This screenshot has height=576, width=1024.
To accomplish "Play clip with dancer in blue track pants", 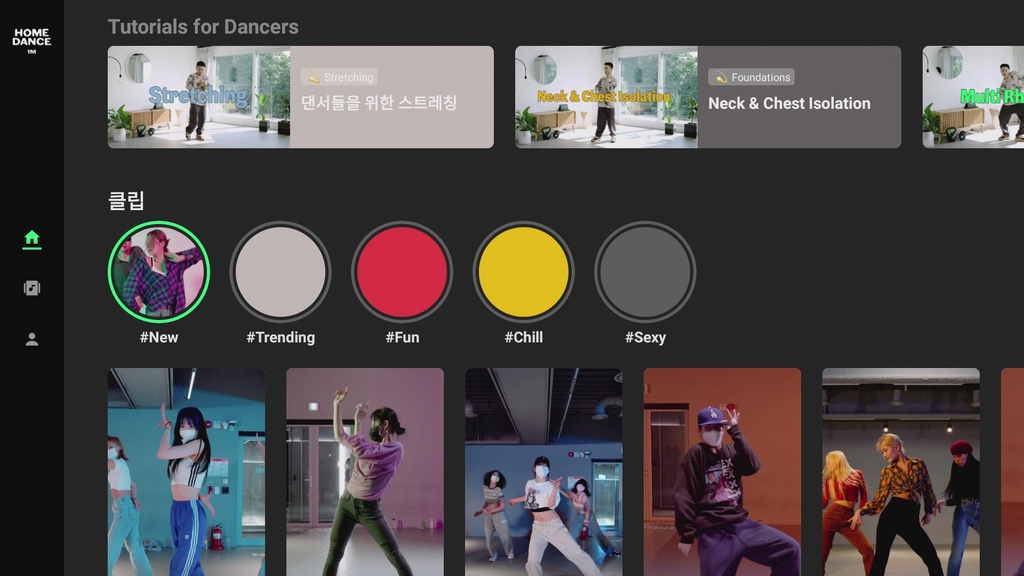I will (186, 472).
